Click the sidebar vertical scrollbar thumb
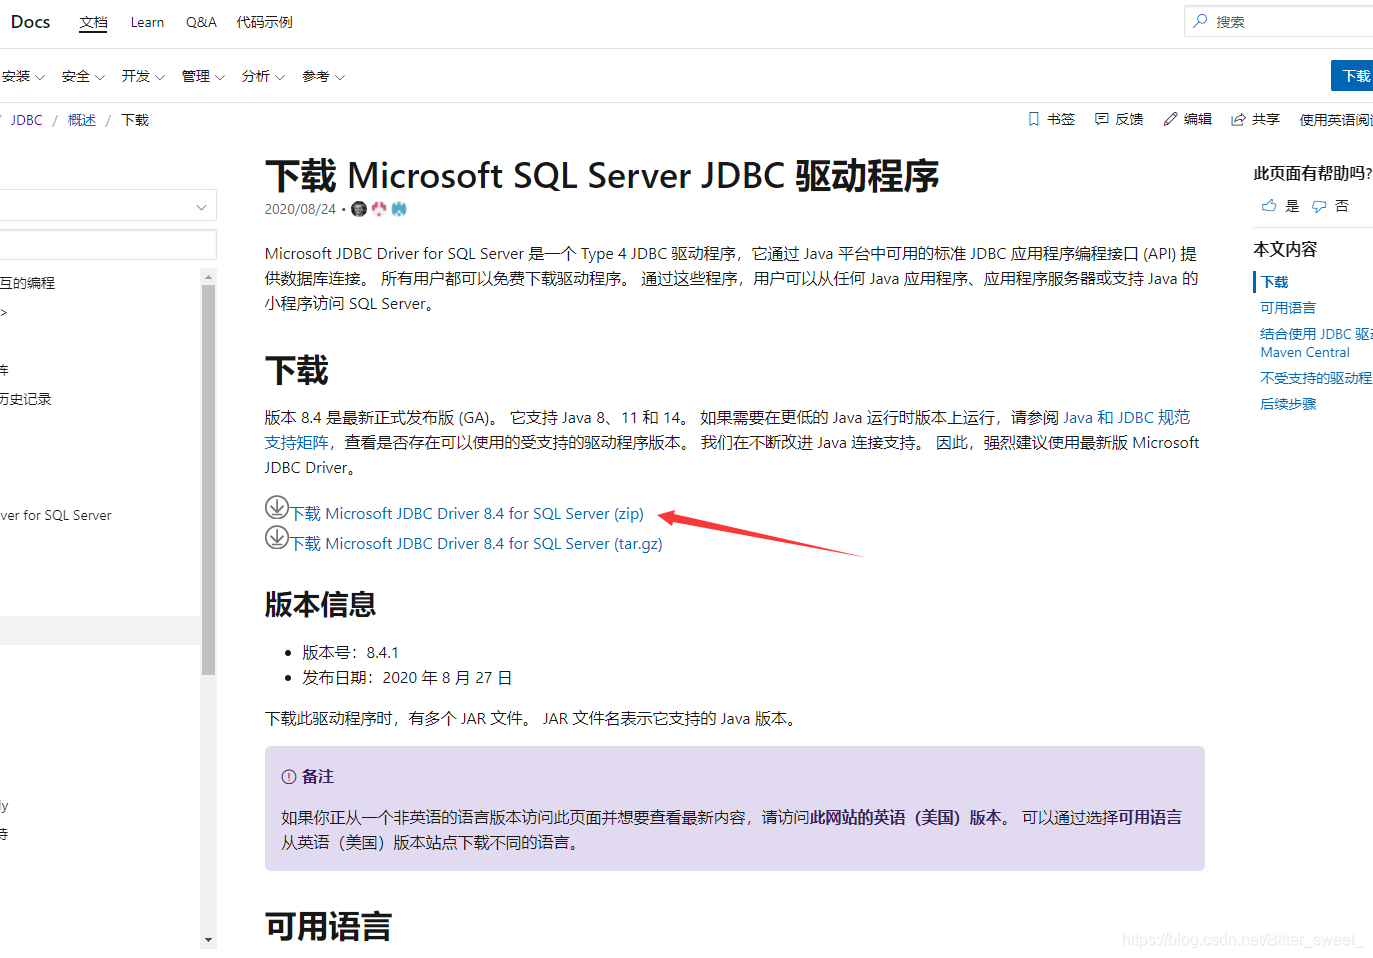1373x958 pixels. pos(208,480)
